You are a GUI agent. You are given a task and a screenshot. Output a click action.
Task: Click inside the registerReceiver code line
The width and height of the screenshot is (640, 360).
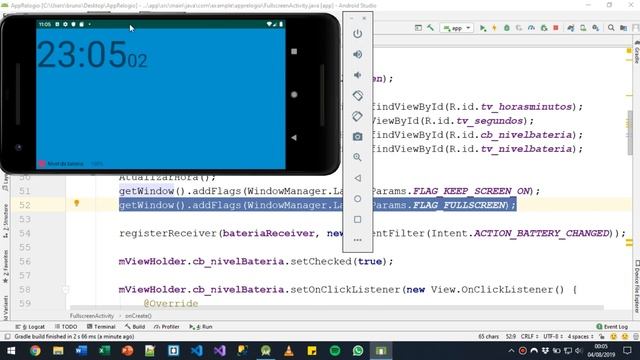coord(372,233)
